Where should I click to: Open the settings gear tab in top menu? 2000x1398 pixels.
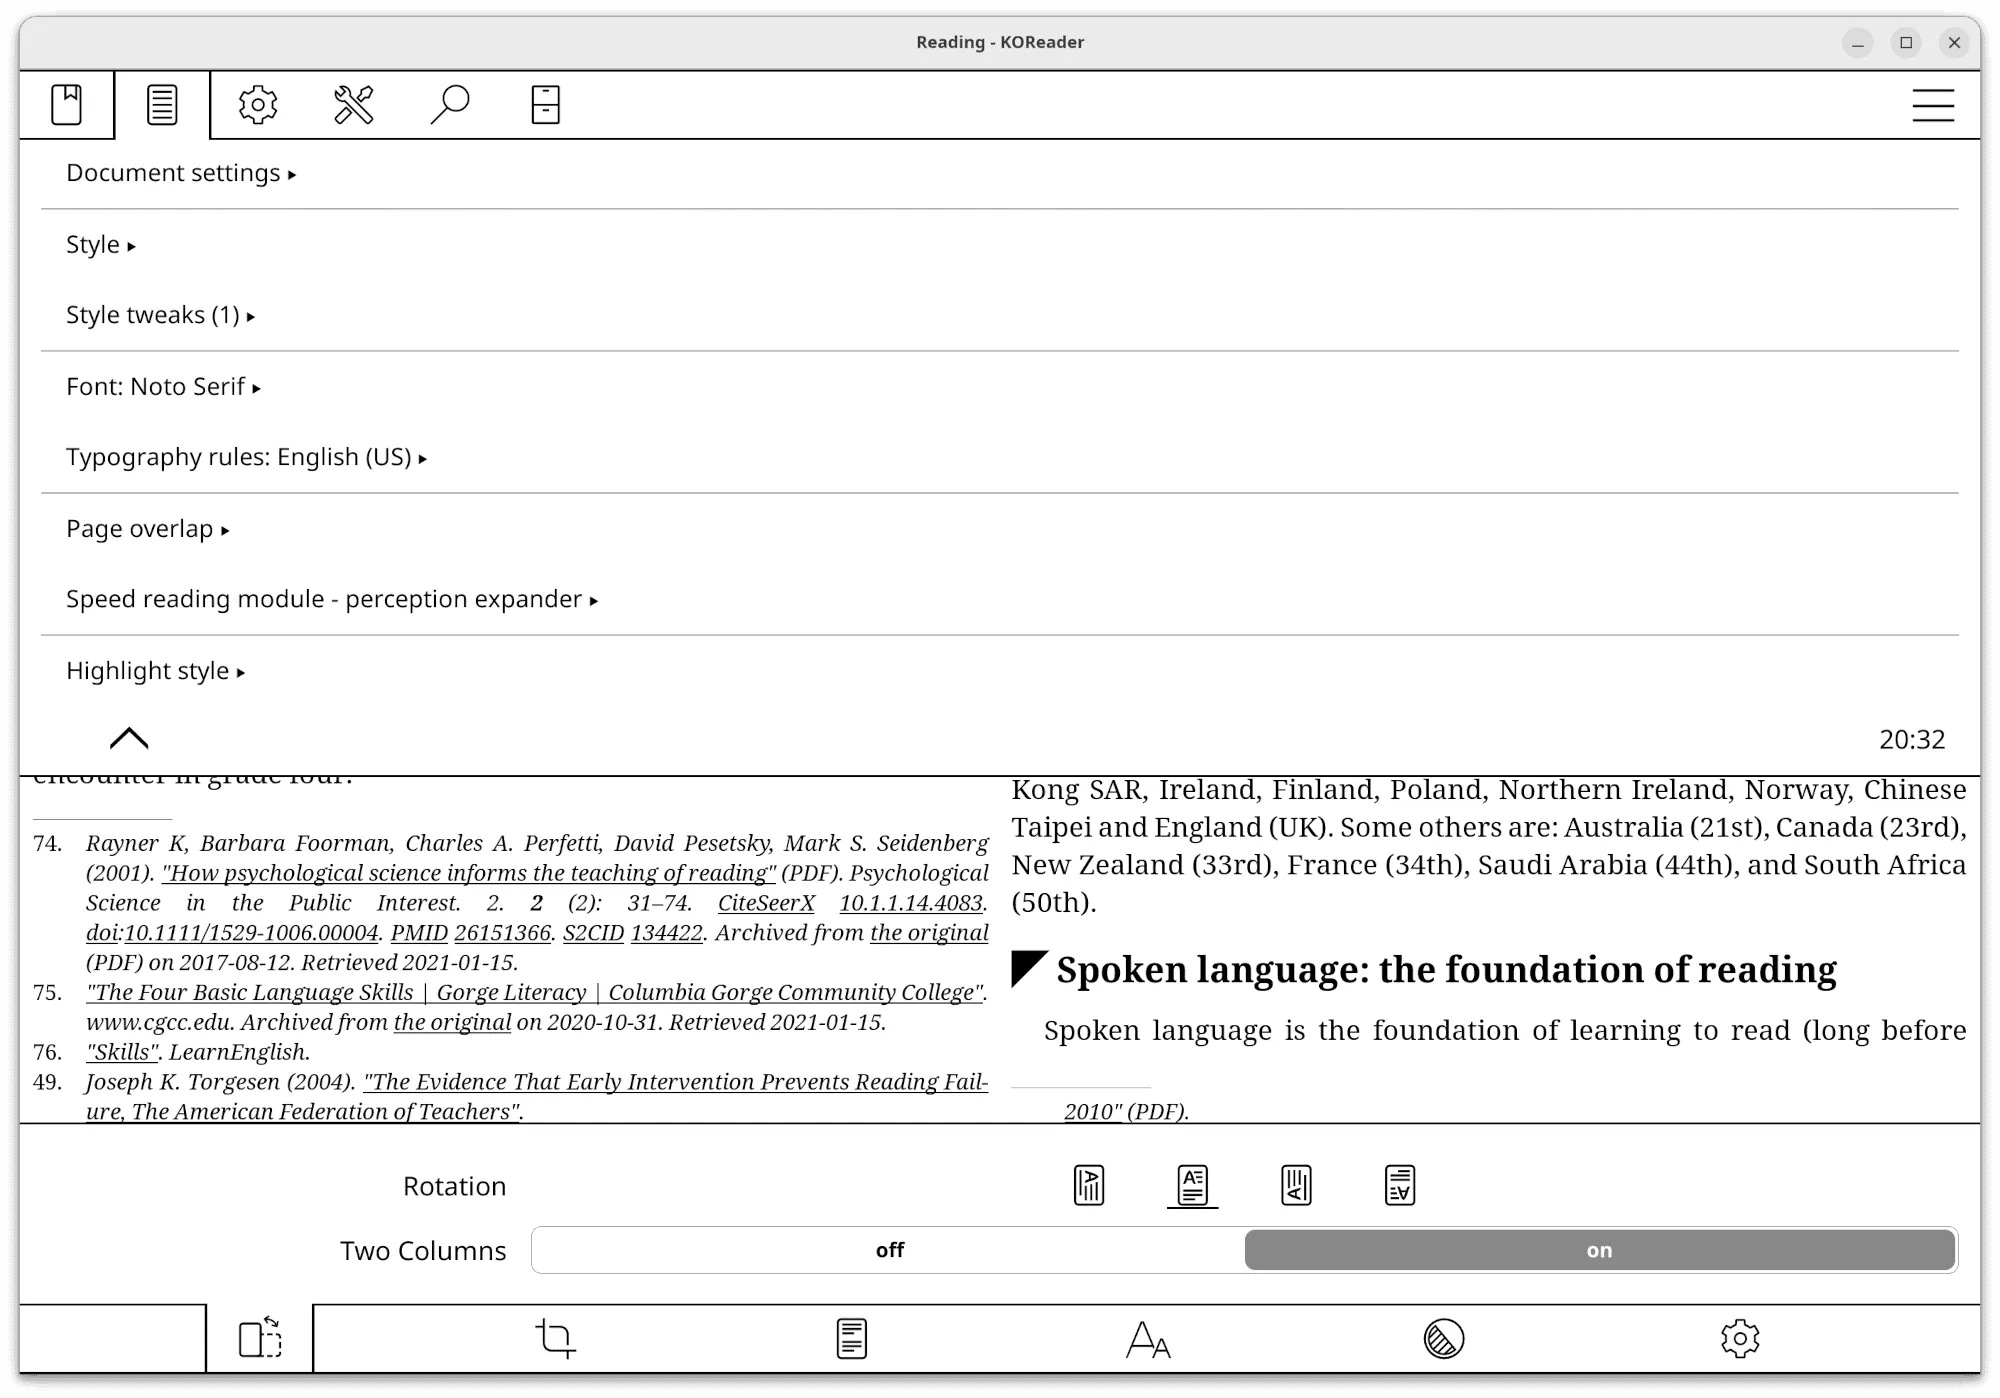point(258,104)
